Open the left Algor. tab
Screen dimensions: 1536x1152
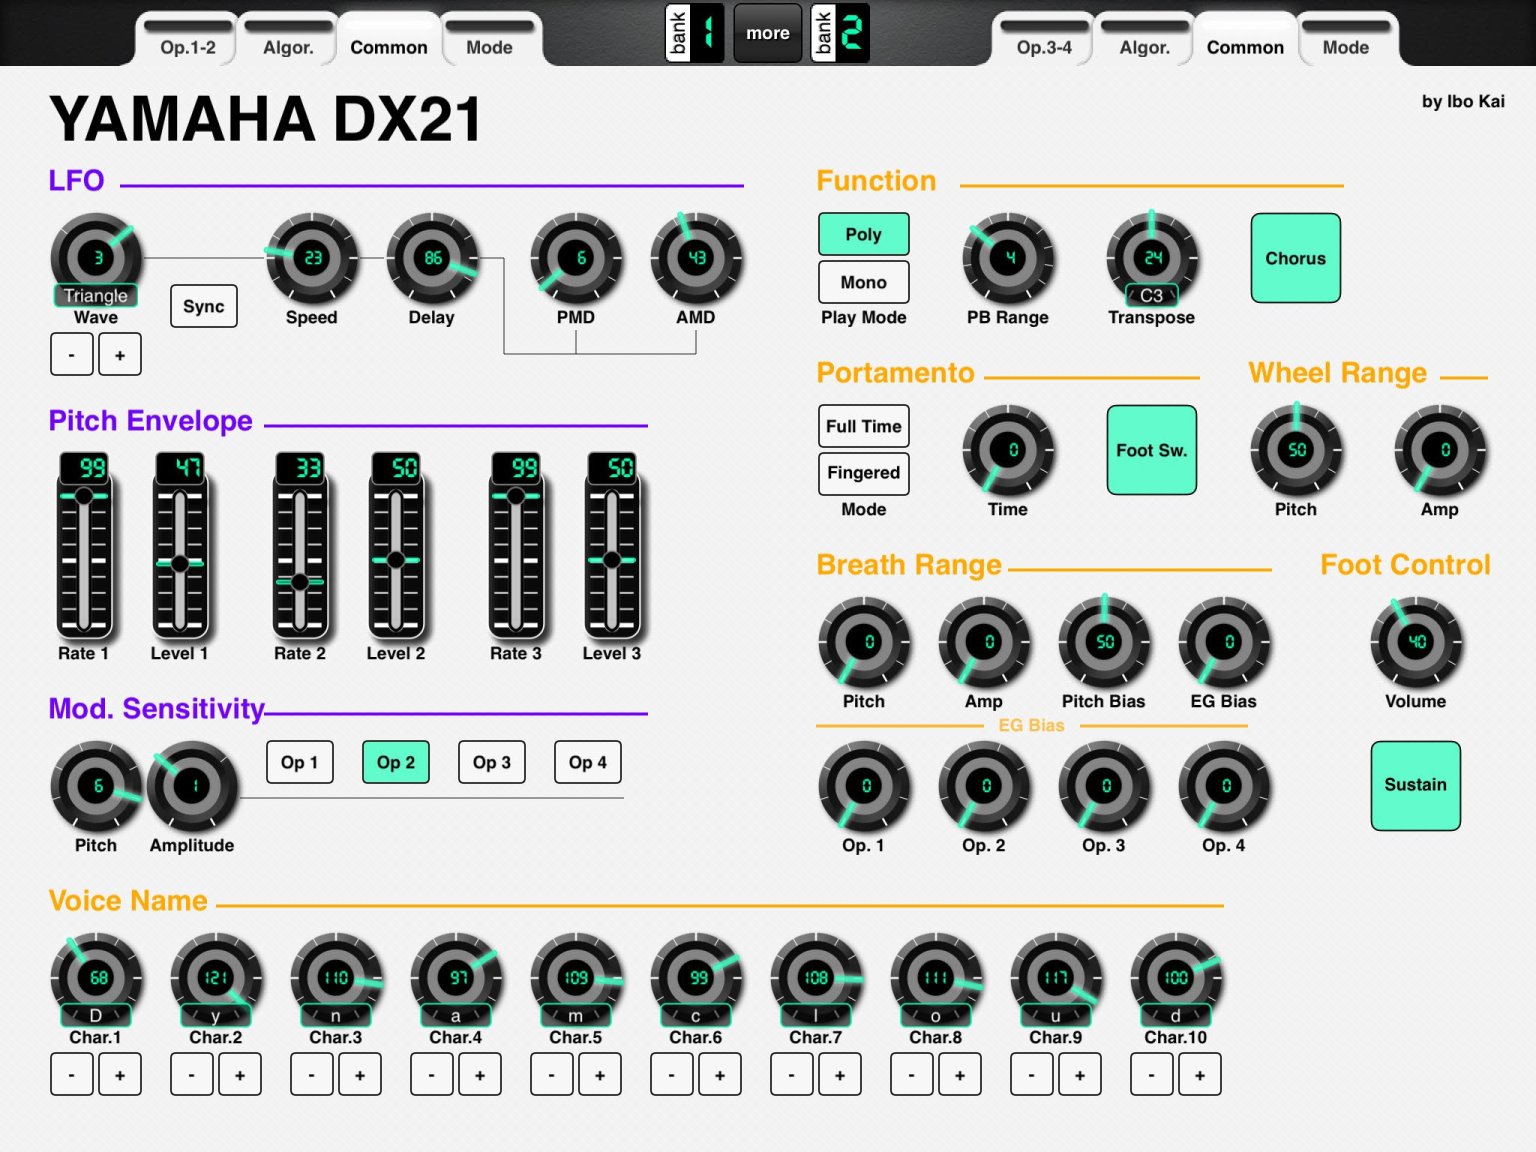click(288, 41)
